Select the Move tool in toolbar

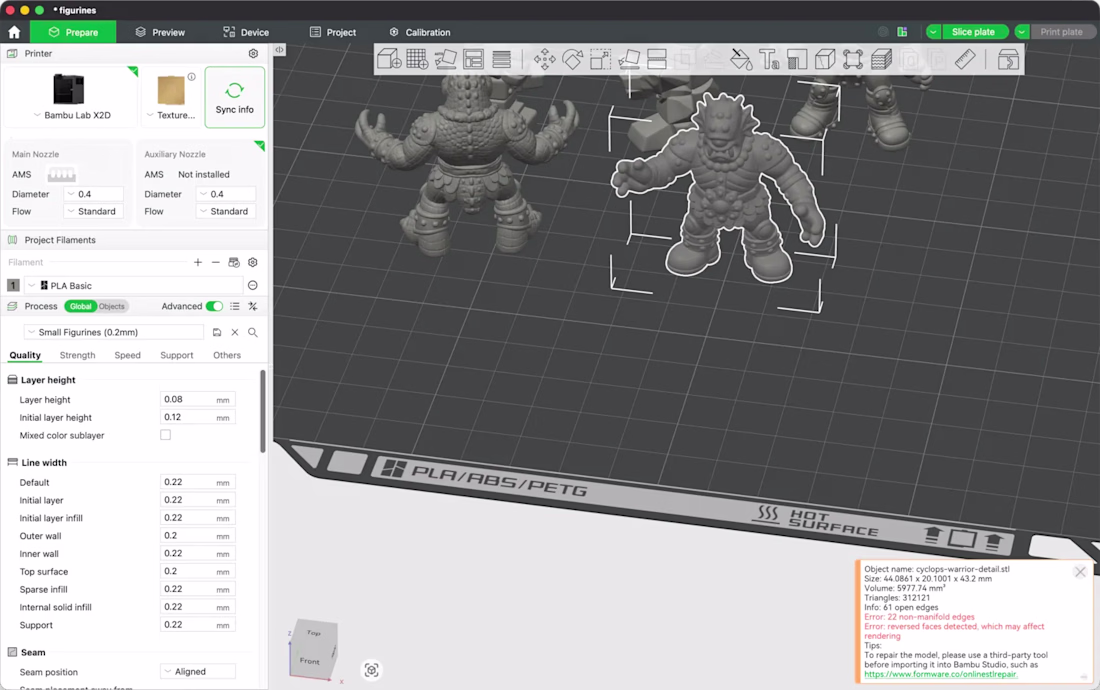point(544,60)
